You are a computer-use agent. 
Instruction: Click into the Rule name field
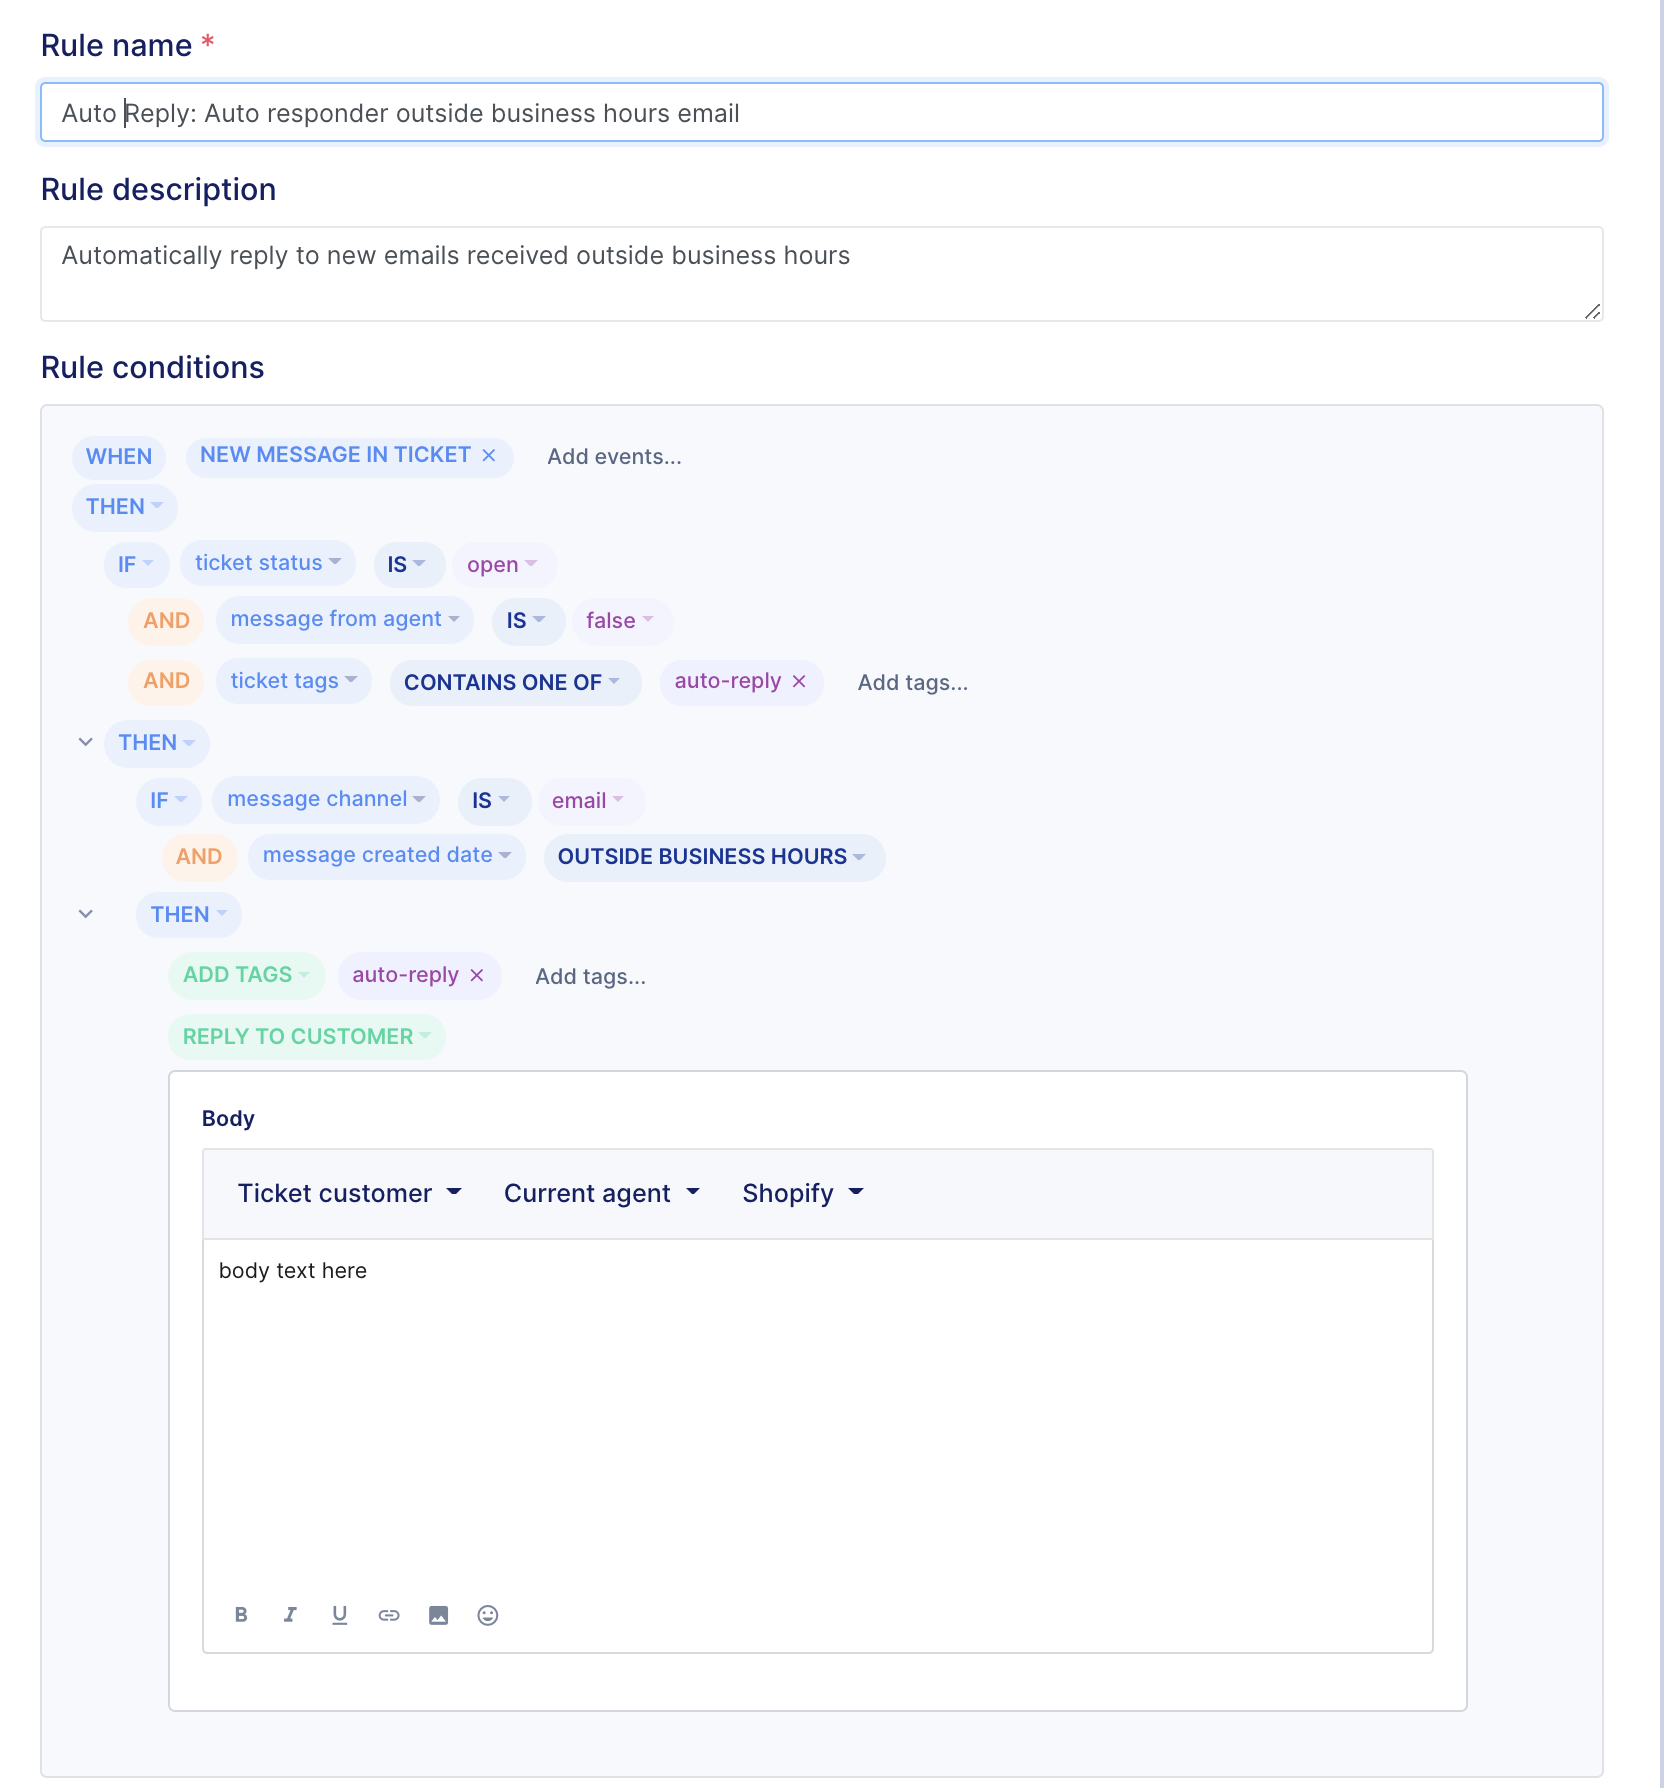(x=822, y=112)
